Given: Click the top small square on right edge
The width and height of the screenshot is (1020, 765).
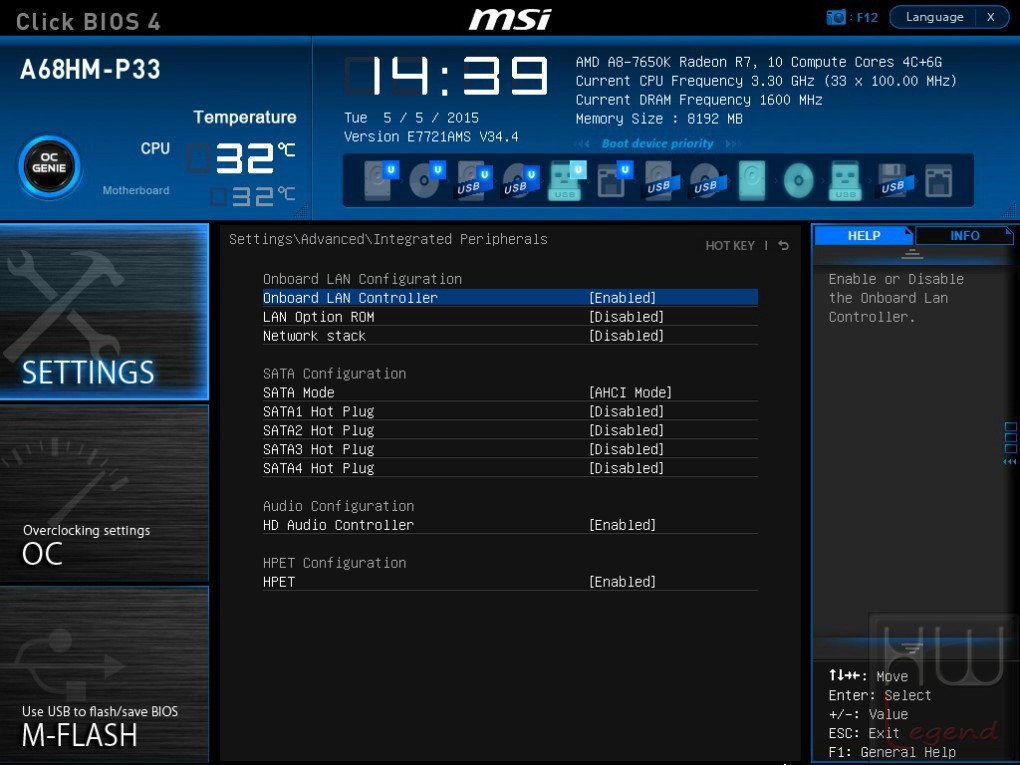Looking at the screenshot, I should coord(1010,427).
